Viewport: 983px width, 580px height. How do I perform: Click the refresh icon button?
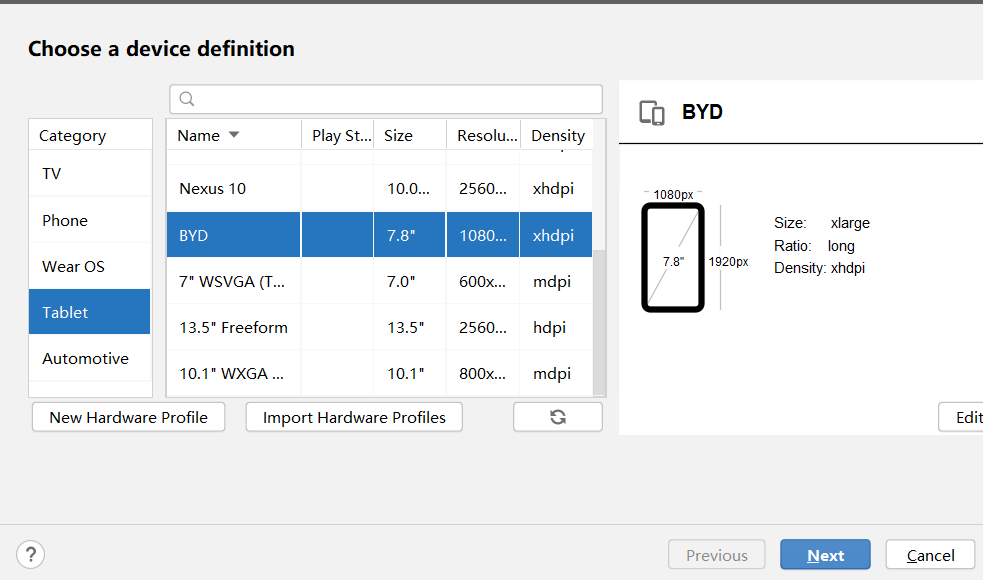557,417
